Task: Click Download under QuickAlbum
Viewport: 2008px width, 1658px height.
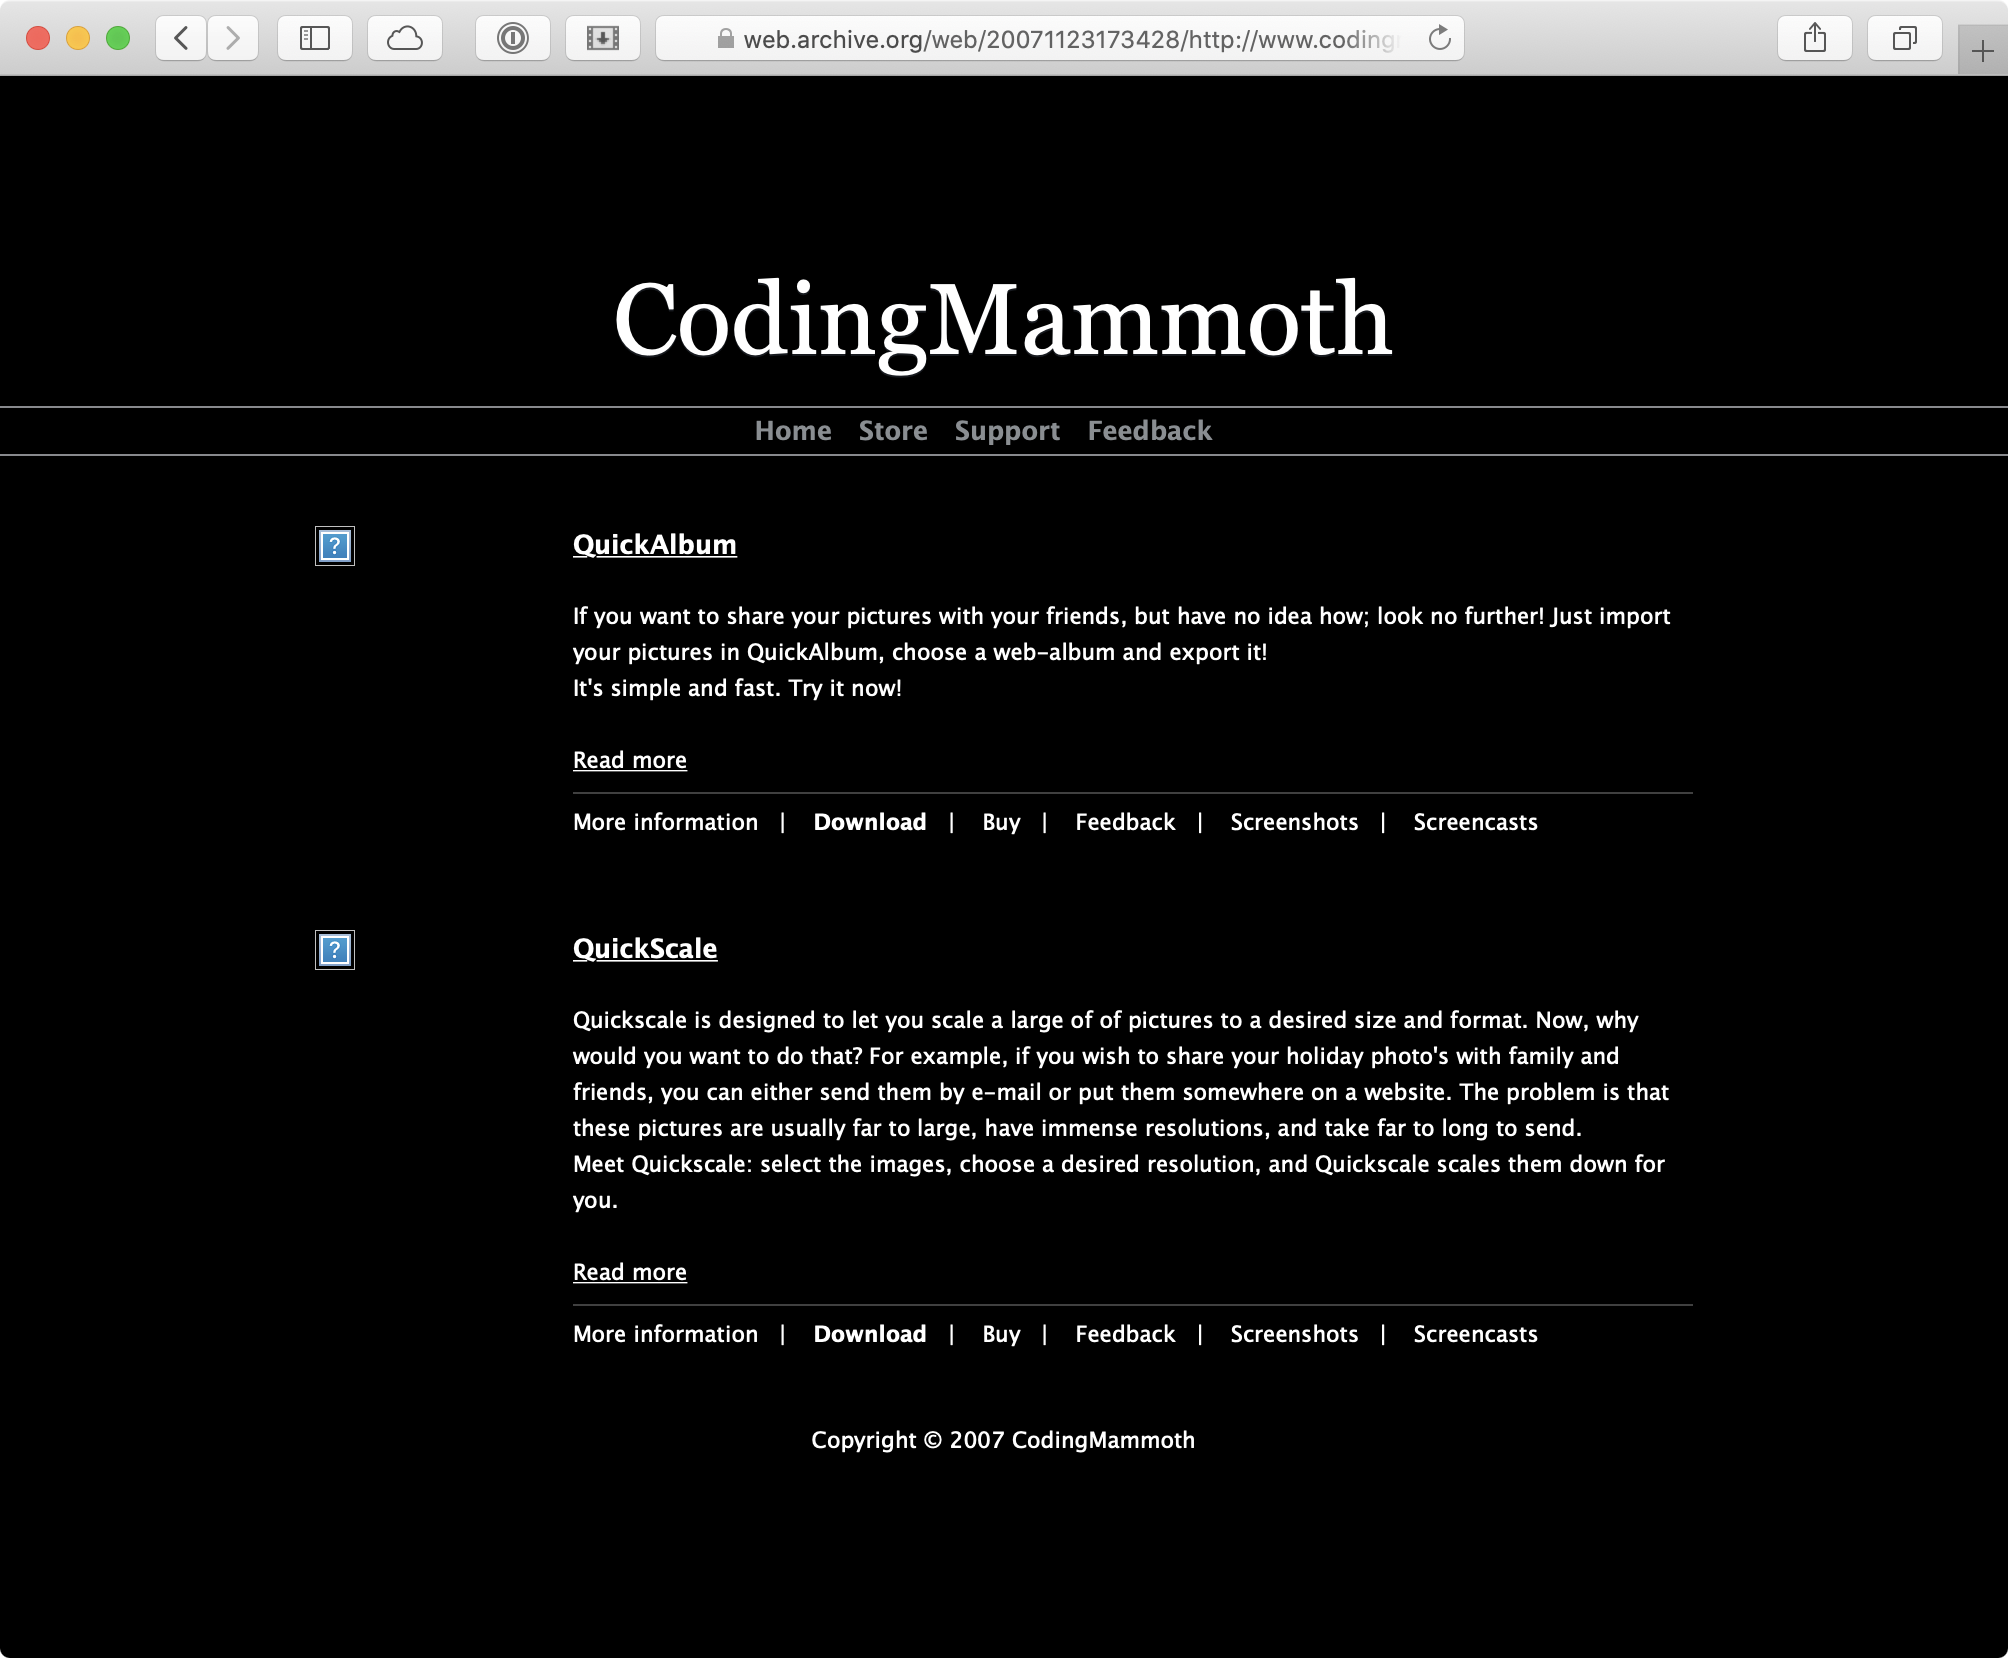Action: pyautogui.click(x=869, y=822)
